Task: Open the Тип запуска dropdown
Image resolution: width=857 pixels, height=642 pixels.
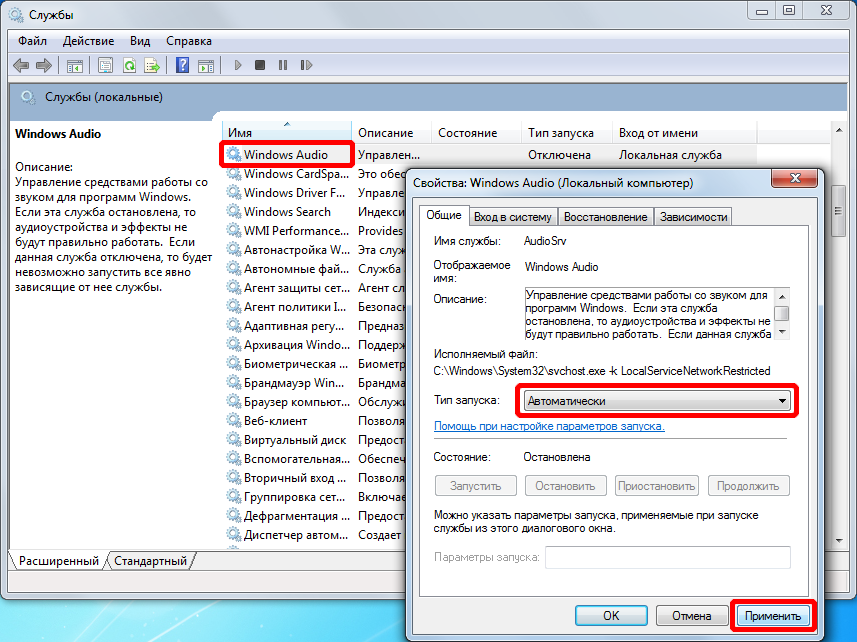Action: (x=657, y=401)
